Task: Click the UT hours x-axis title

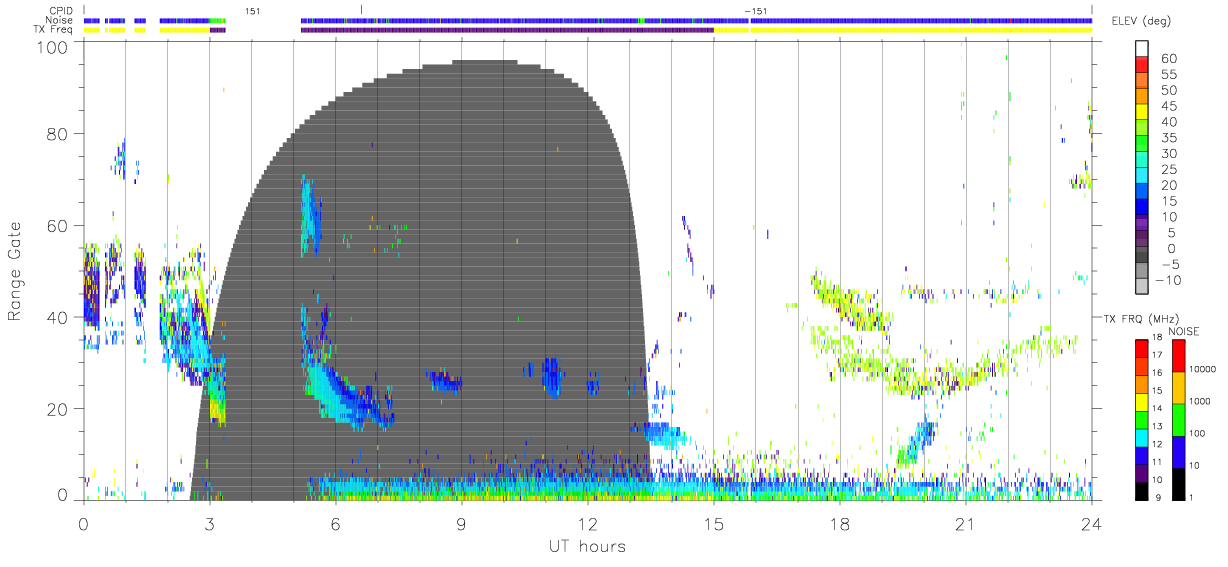Action: coord(586,546)
